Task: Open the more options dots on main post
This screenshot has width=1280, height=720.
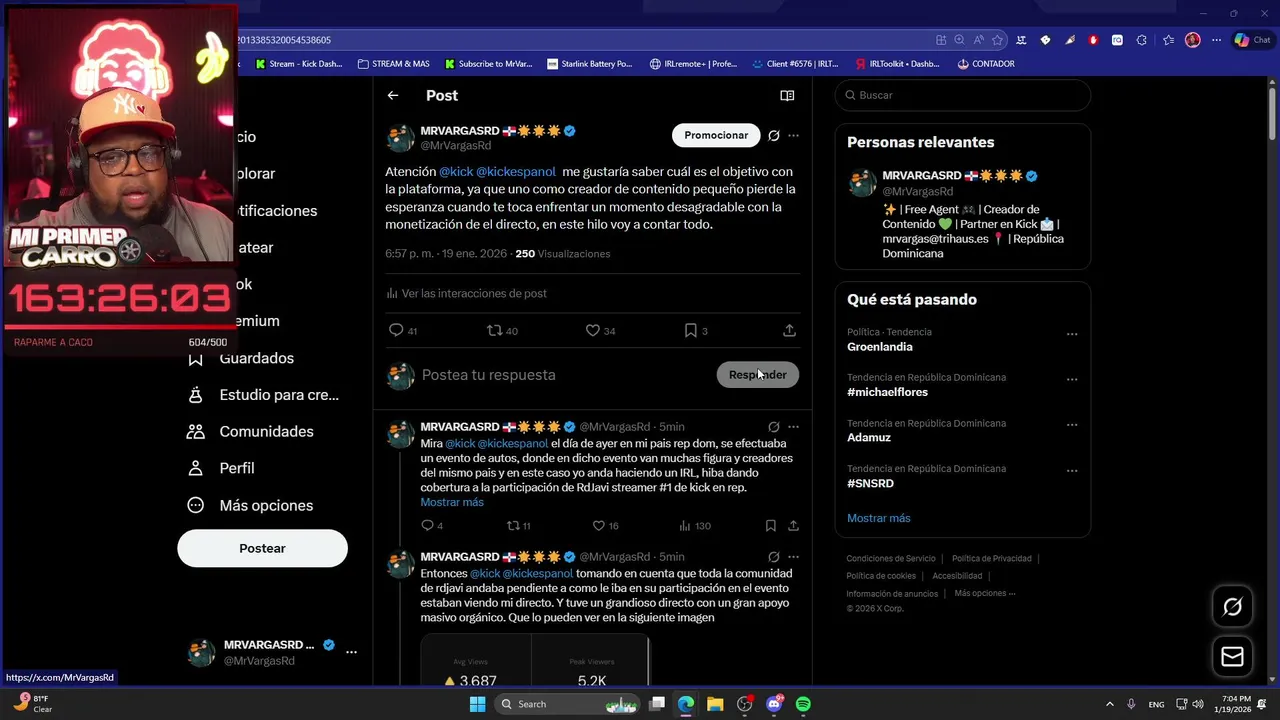Action: [x=793, y=135]
